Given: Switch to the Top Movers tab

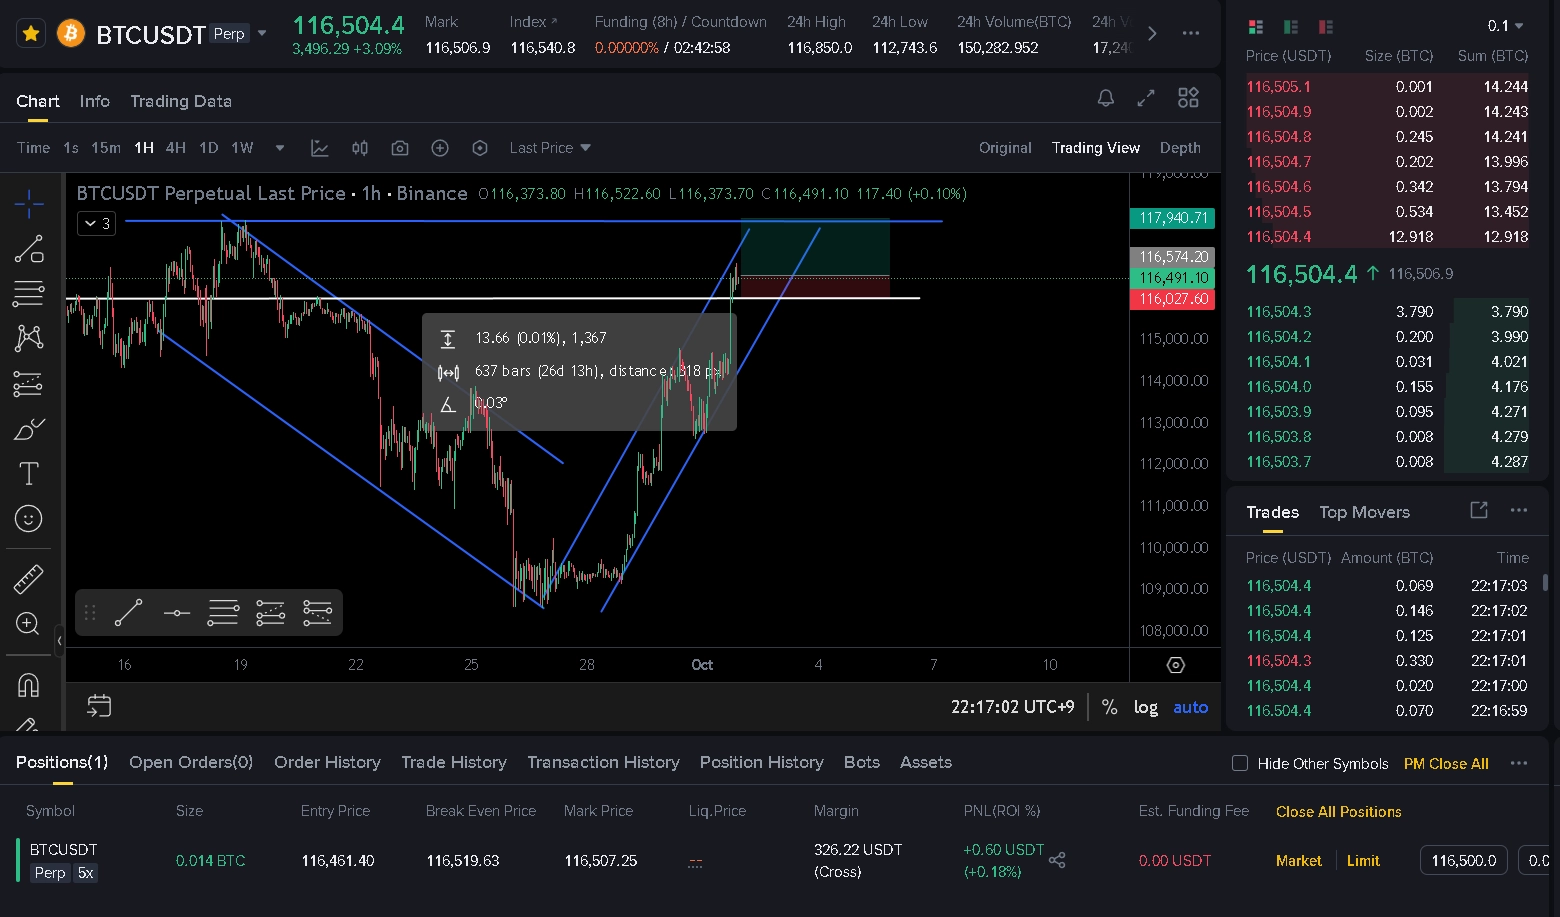Looking at the screenshot, I should point(1364,512).
